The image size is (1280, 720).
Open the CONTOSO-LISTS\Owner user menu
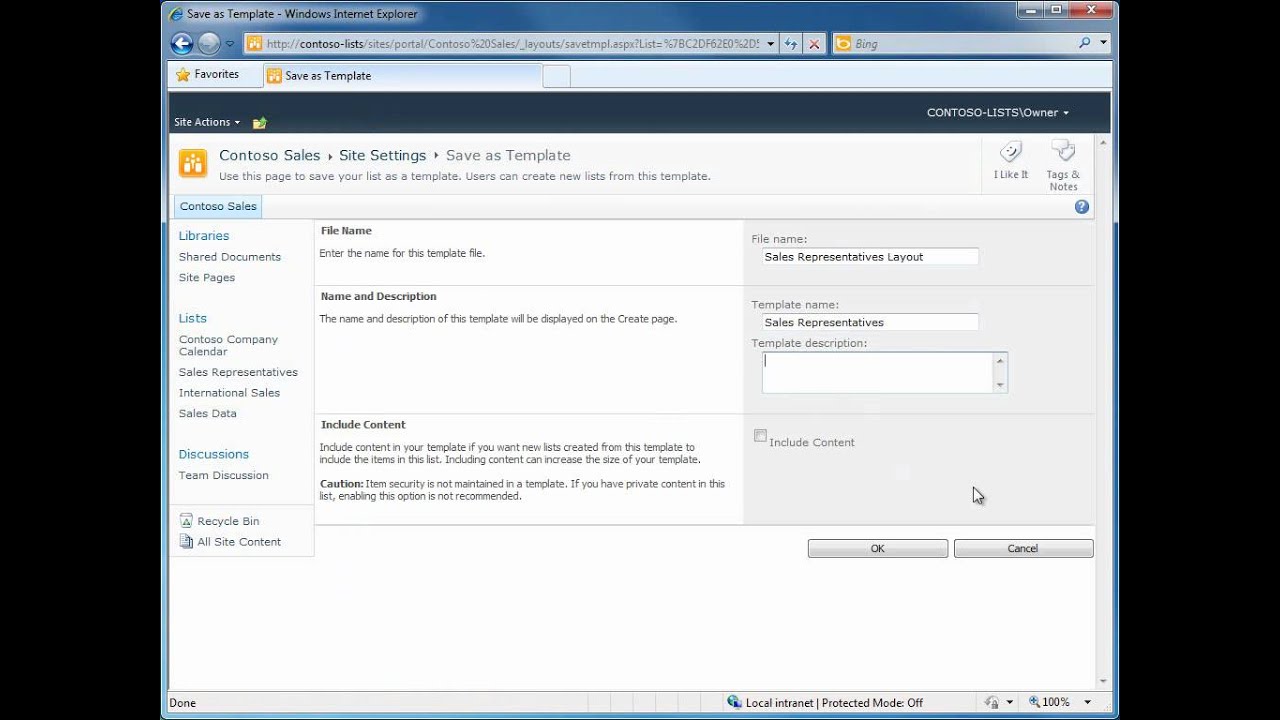pyautogui.click(x=998, y=113)
